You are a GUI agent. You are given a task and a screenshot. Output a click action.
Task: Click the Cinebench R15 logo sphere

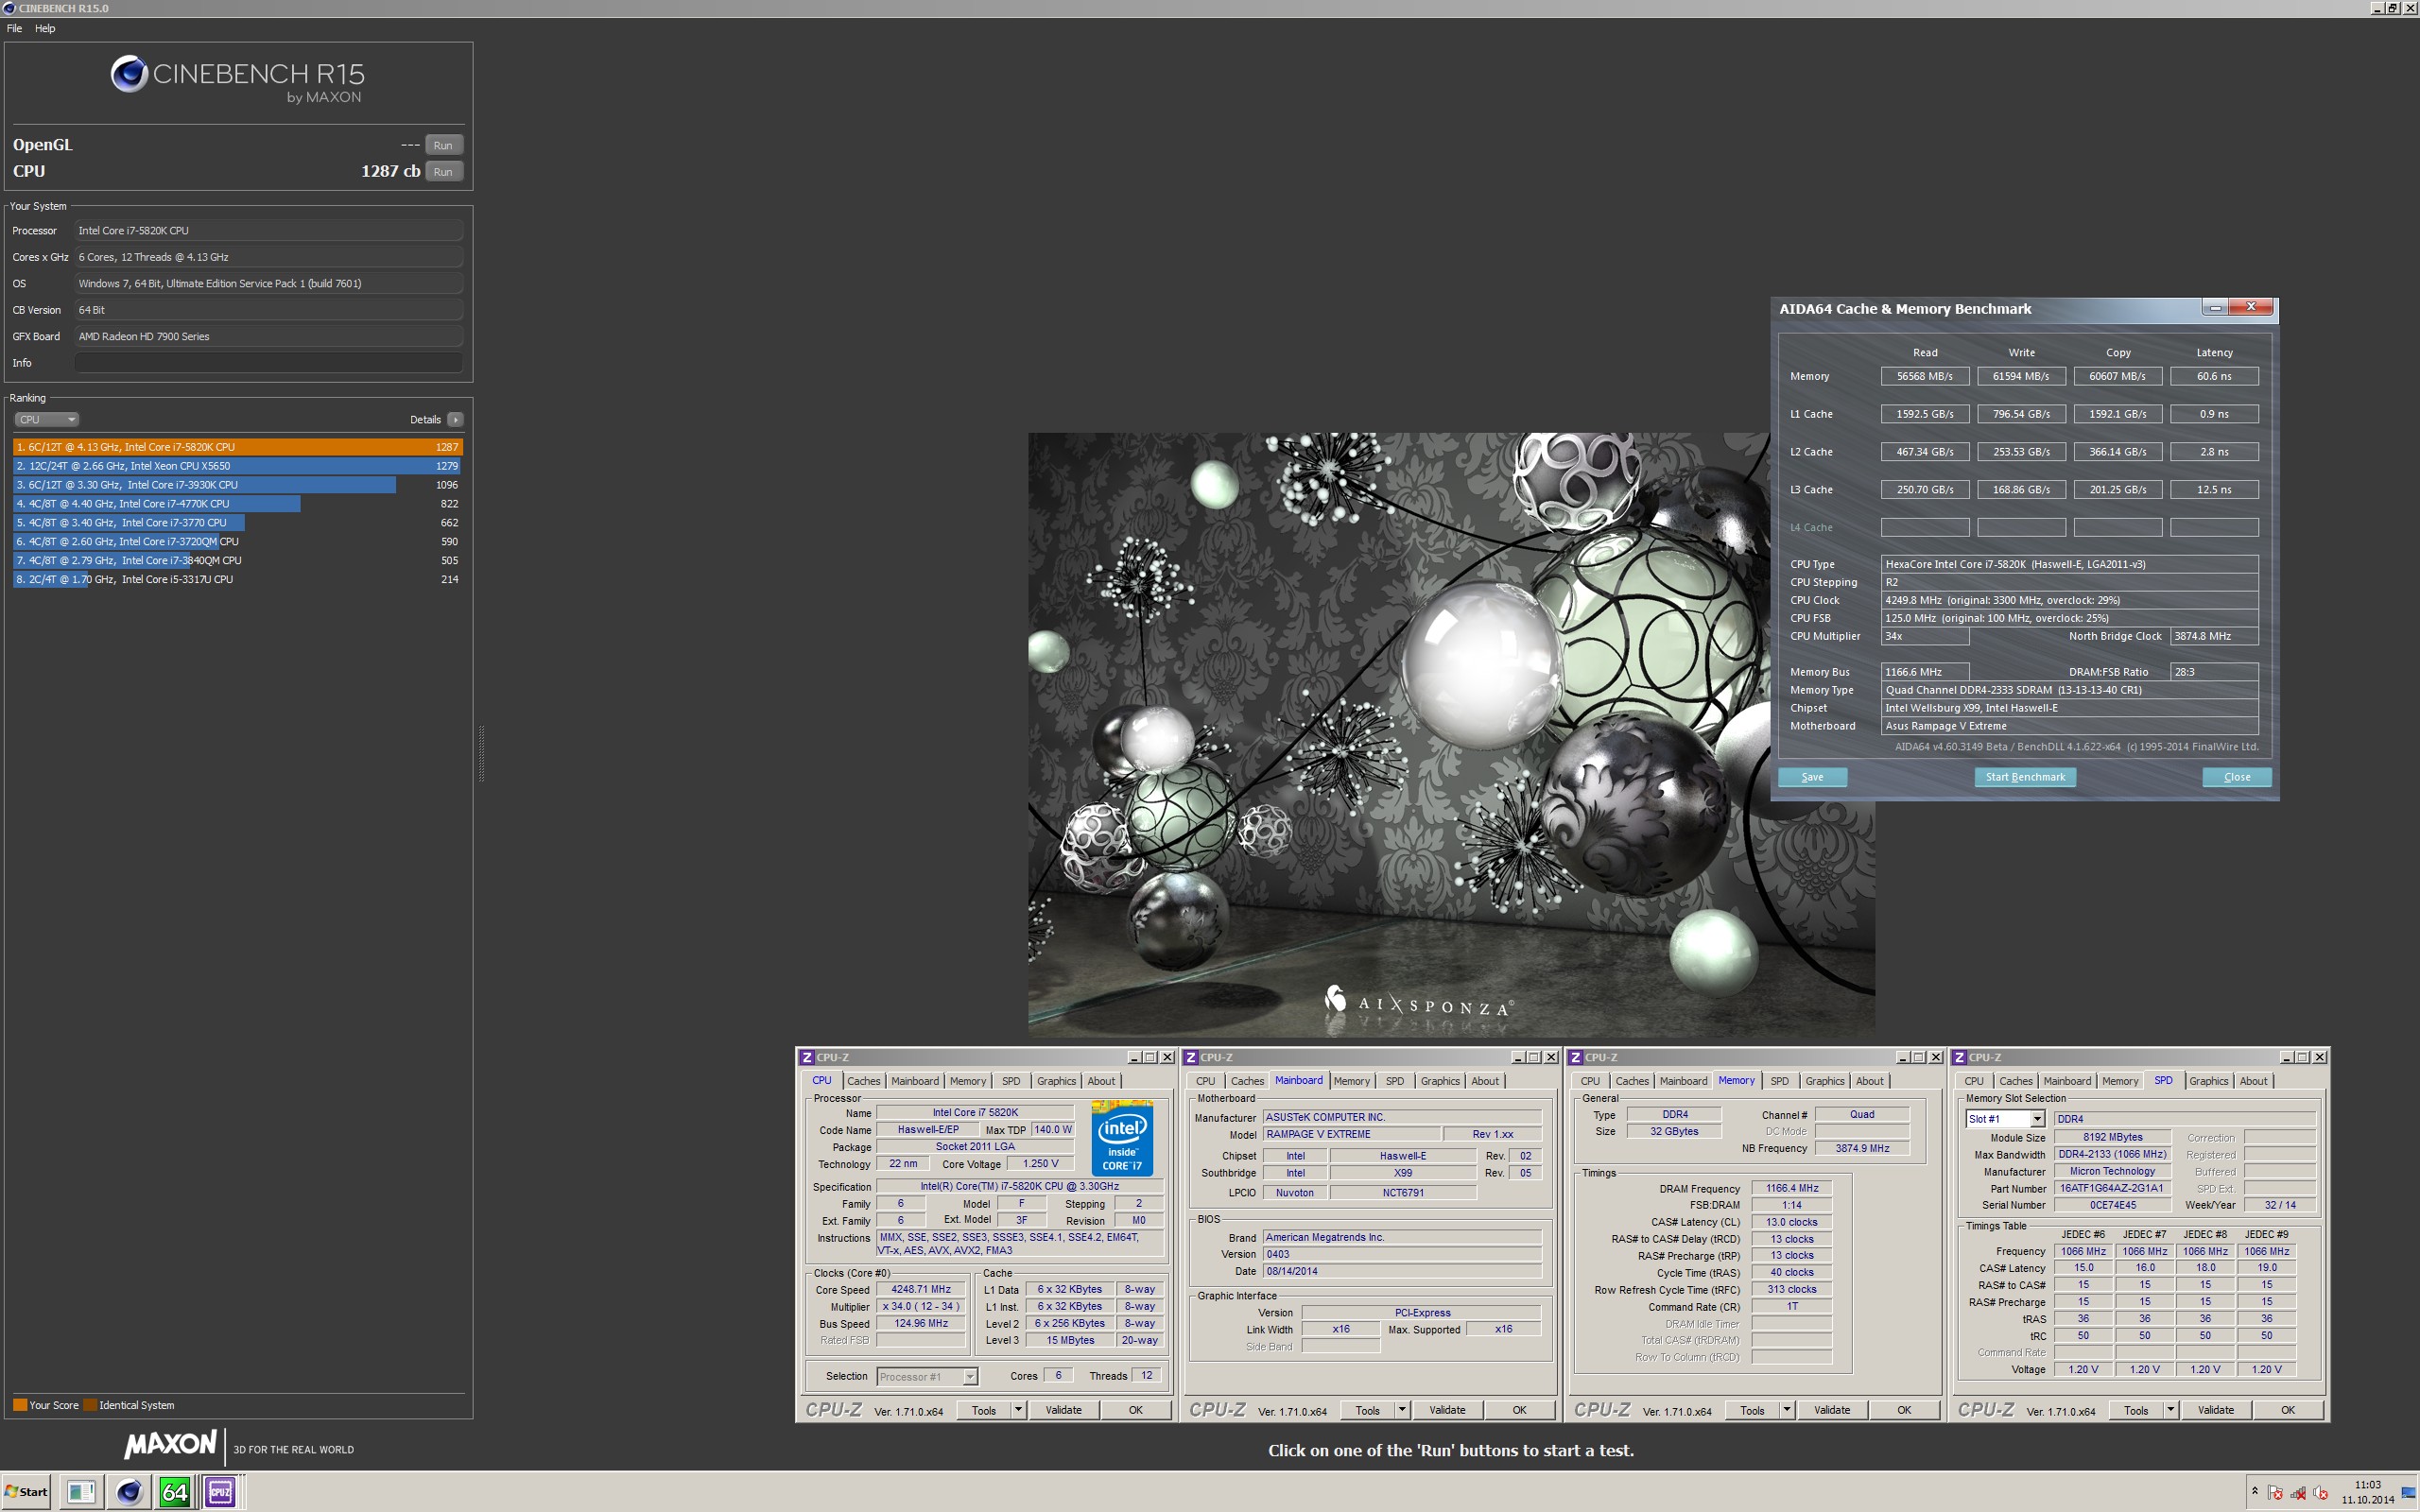click(129, 74)
